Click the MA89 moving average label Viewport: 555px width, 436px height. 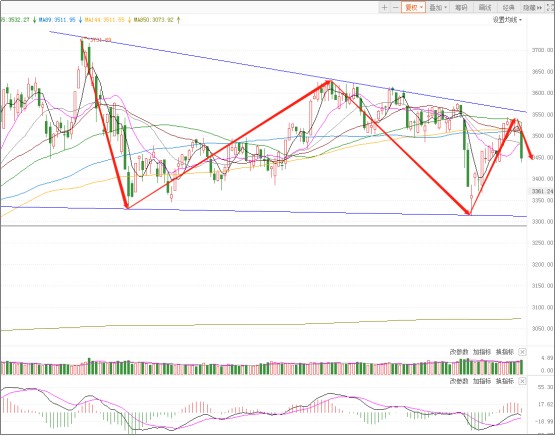57,20
